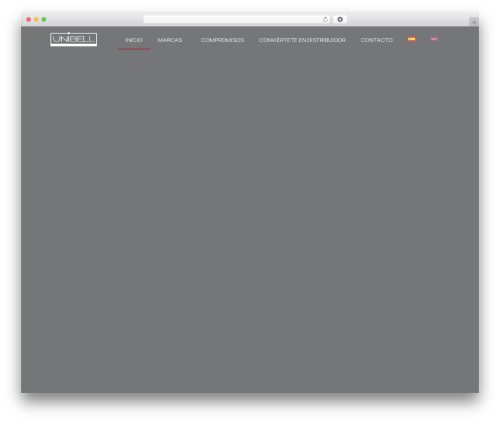Open a new tab with the plus button
Screen dimensions: 500x423
474,22
